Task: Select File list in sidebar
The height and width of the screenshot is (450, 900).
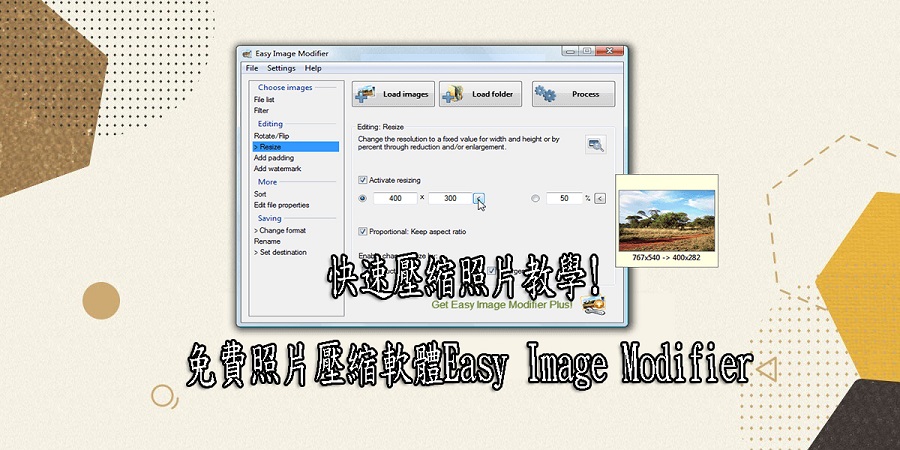Action: click(x=264, y=100)
